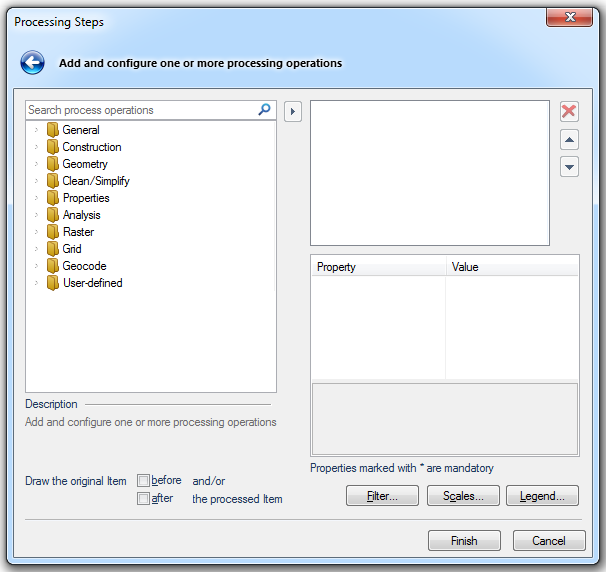Move operation down with down arrow
606x572 pixels.
(569, 167)
